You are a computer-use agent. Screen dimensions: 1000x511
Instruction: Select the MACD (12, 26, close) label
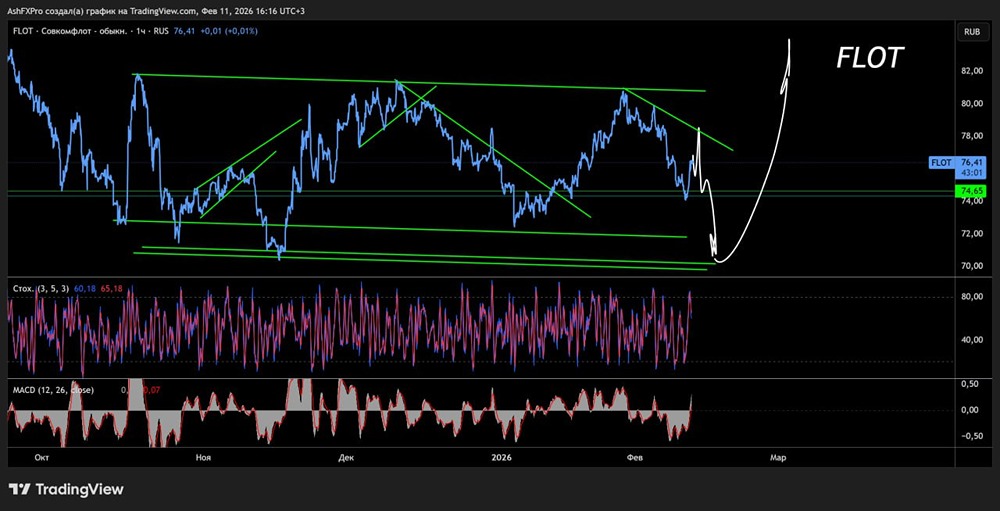pyautogui.click(x=53, y=389)
